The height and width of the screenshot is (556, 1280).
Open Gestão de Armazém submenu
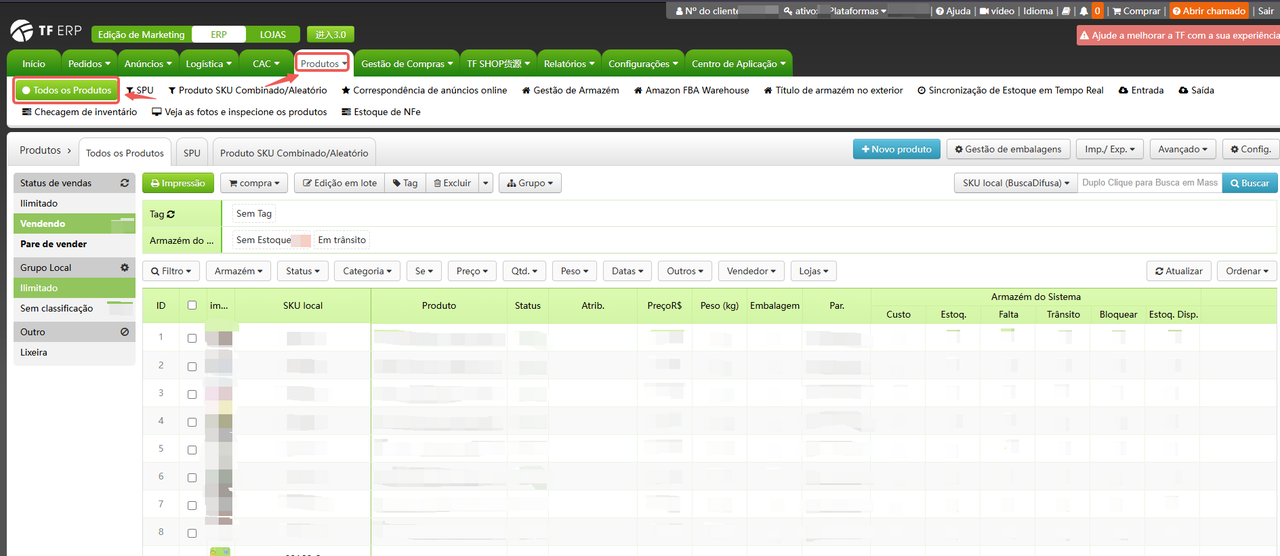(x=570, y=90)
